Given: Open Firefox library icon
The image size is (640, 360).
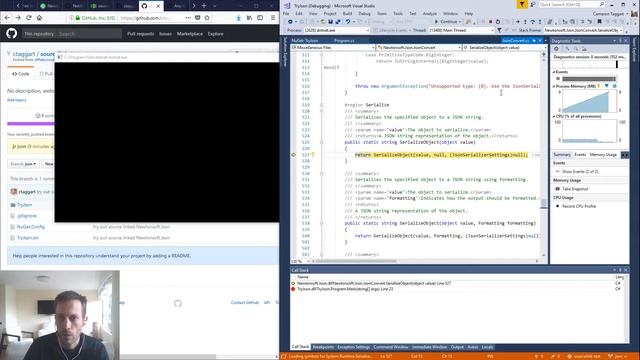Looking at the screenshot, I should coord(249,18).
